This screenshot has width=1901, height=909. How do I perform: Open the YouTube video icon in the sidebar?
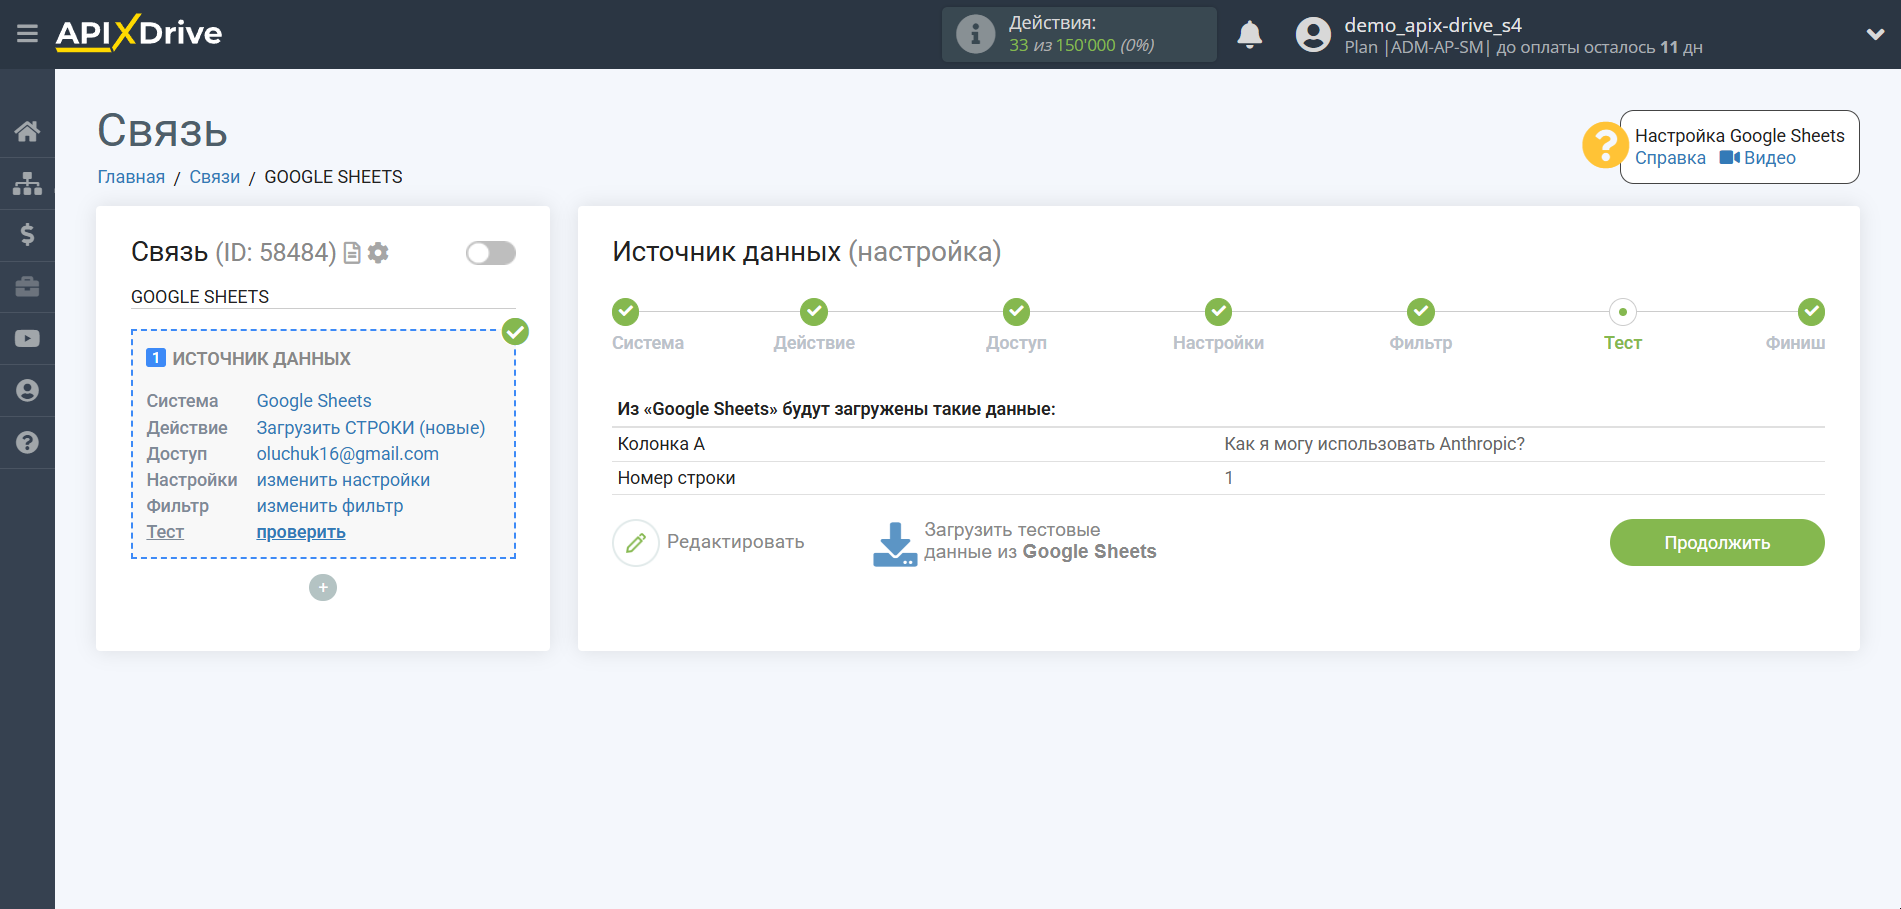(27, 339)
